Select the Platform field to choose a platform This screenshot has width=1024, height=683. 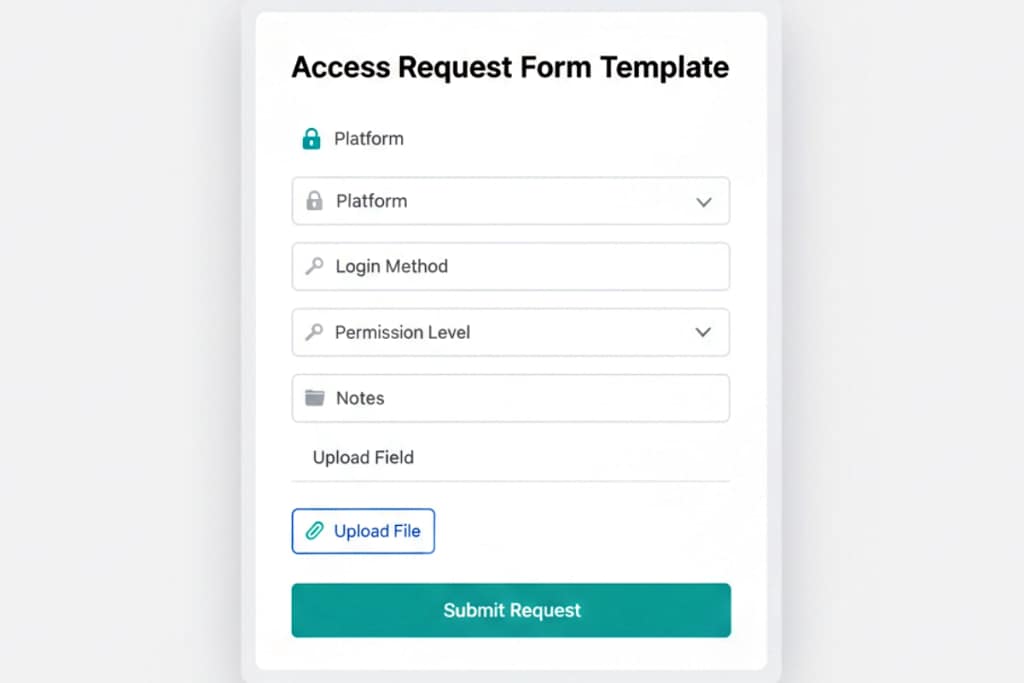(510, 200)
